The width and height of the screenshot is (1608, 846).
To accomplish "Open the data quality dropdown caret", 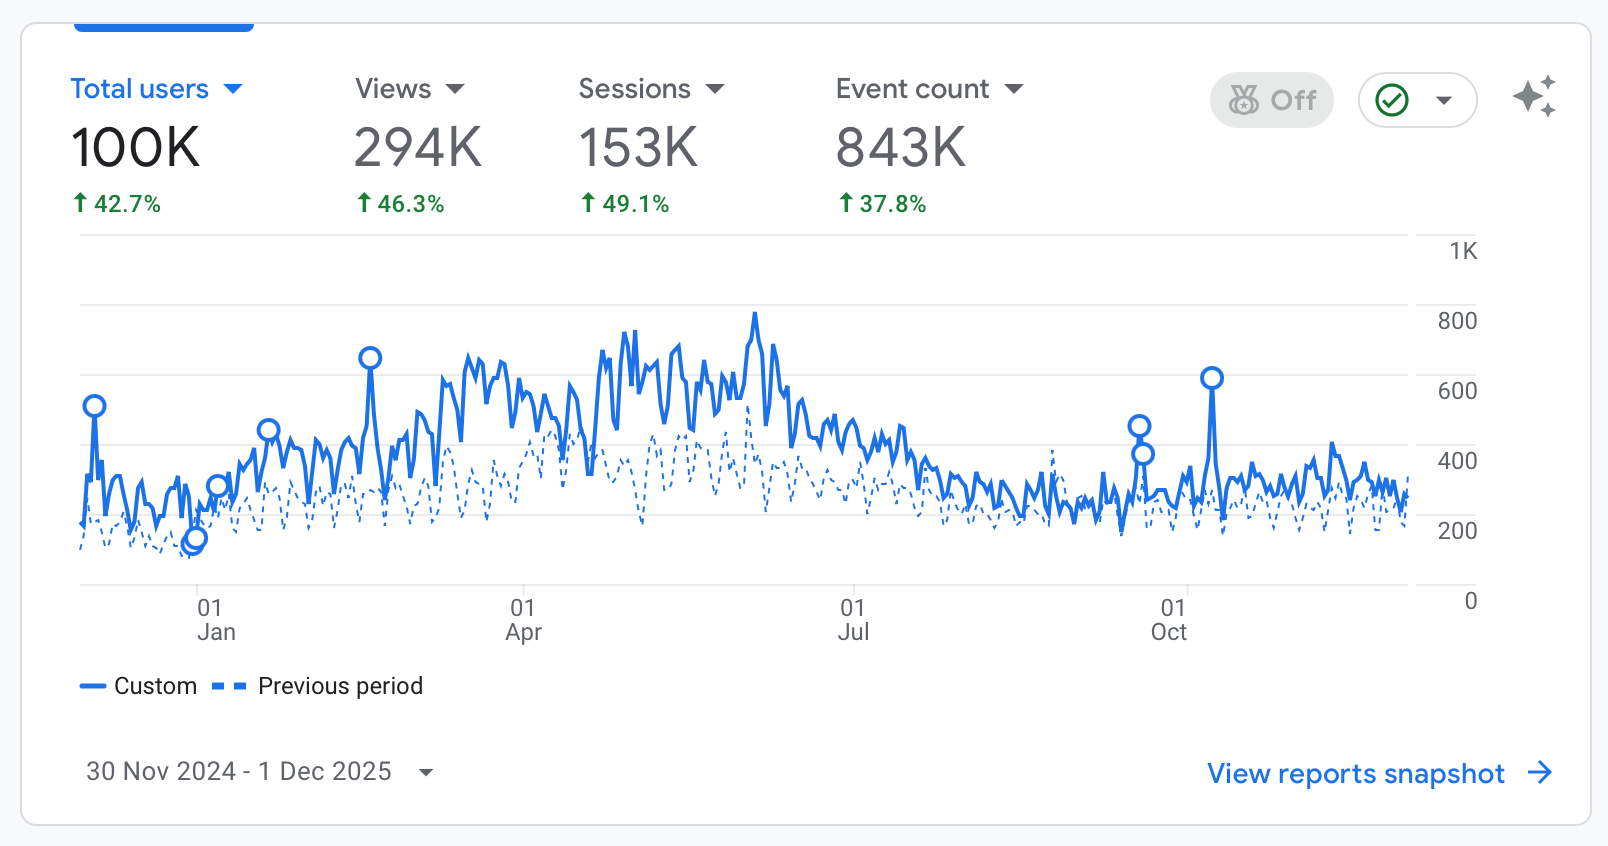I will pos(1443,100).
